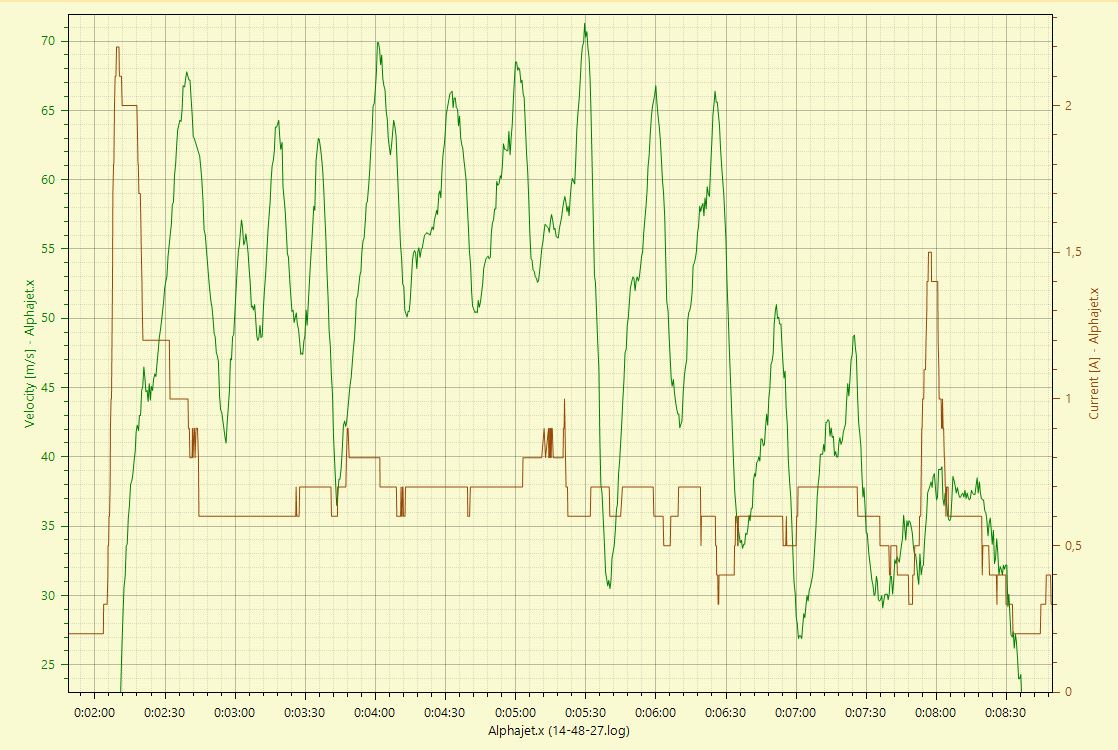This screenshot has height=750, width=1118.
Task: Click the 0:03:30 time label
Action: click(304, 712)
